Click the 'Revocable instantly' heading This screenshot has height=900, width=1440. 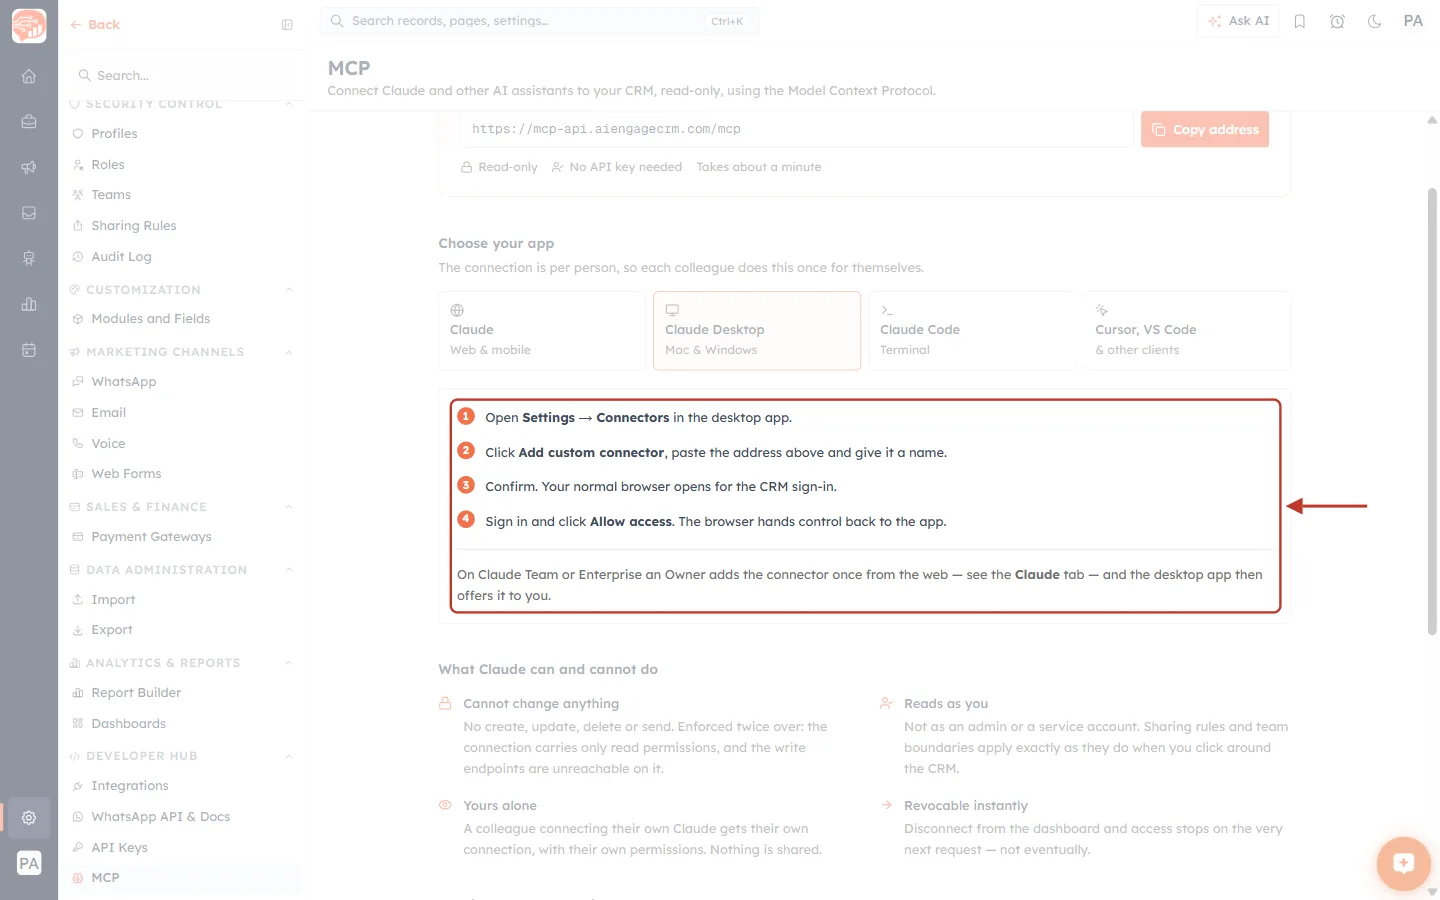(966, 806)
